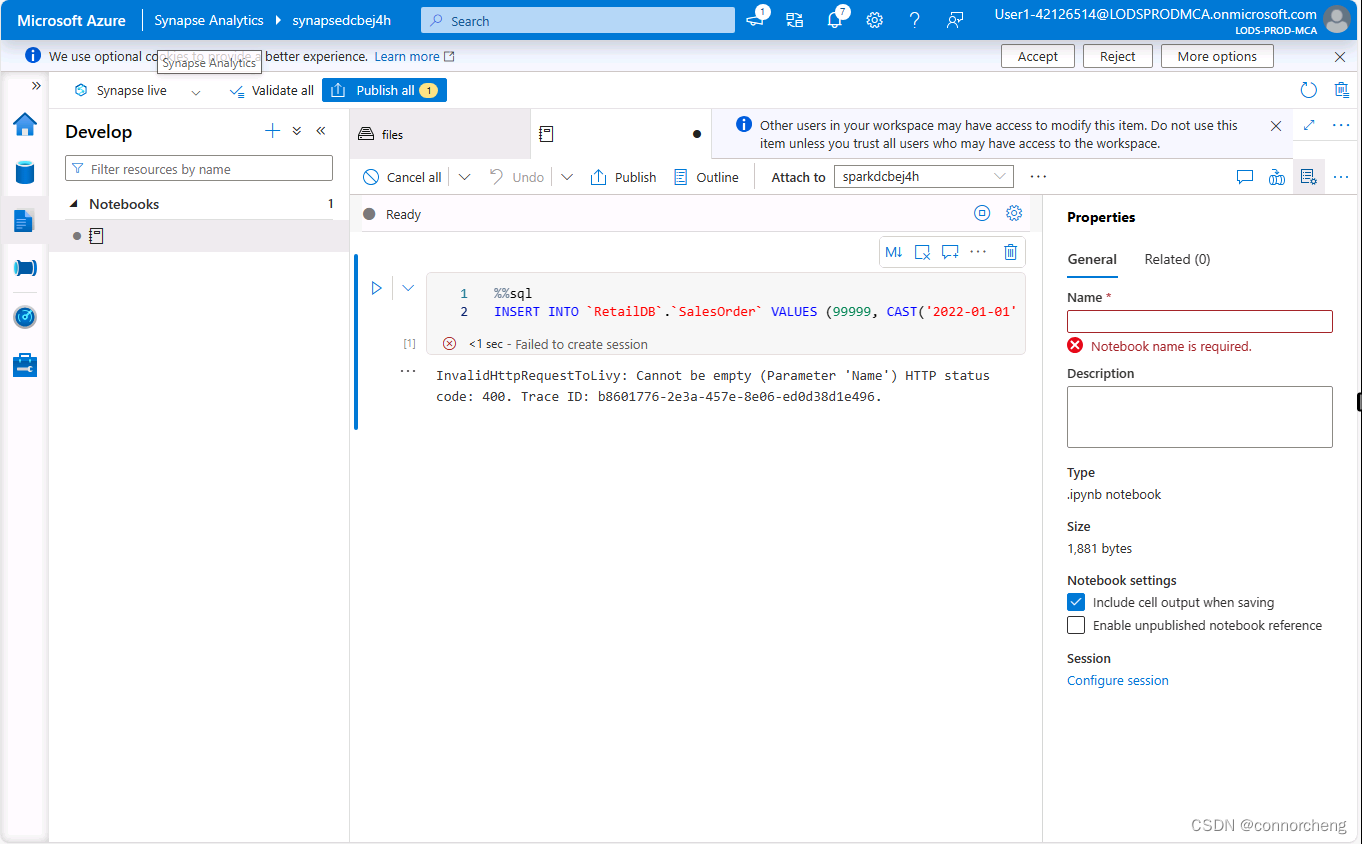
Task: Open the Manage hub toolbox icon
Action: (x=24, y=365)
